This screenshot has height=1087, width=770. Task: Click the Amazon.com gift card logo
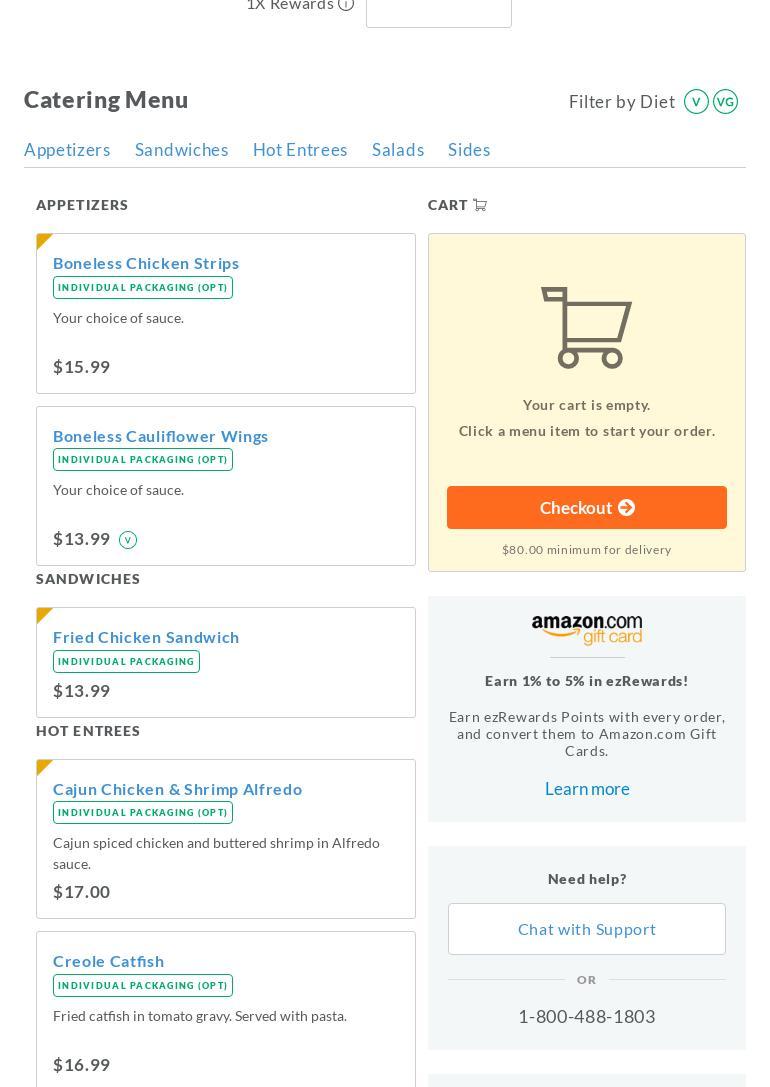point(587,630)
